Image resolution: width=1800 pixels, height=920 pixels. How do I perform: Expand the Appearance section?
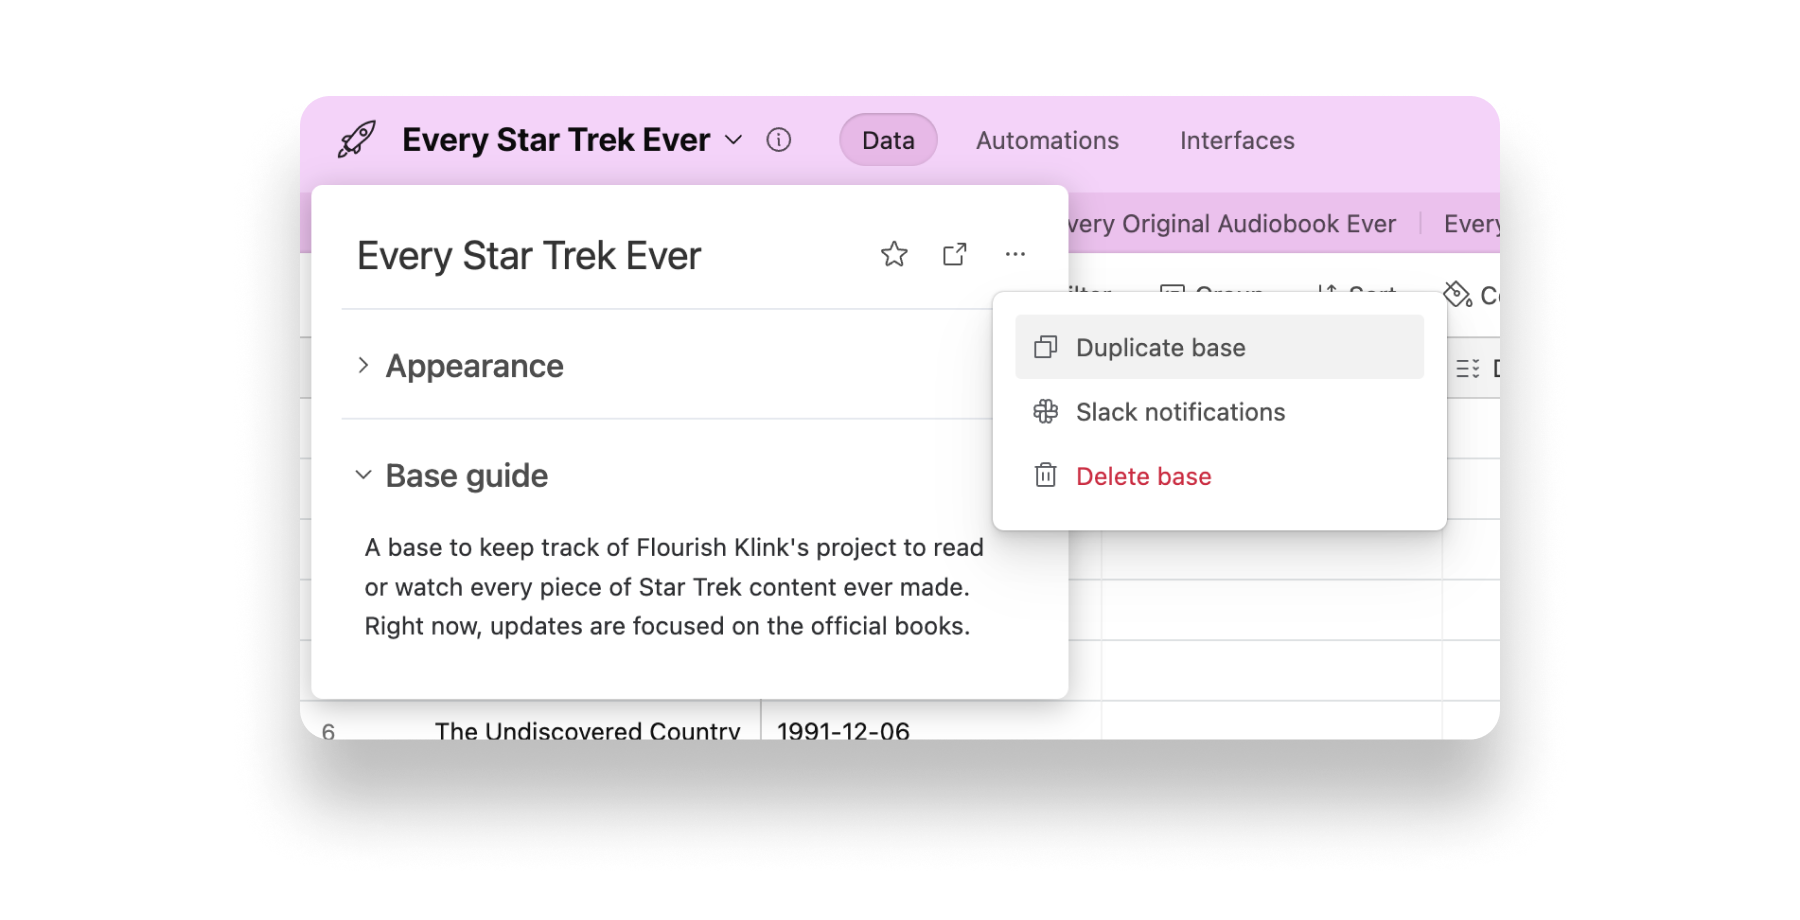coord(363,366)
